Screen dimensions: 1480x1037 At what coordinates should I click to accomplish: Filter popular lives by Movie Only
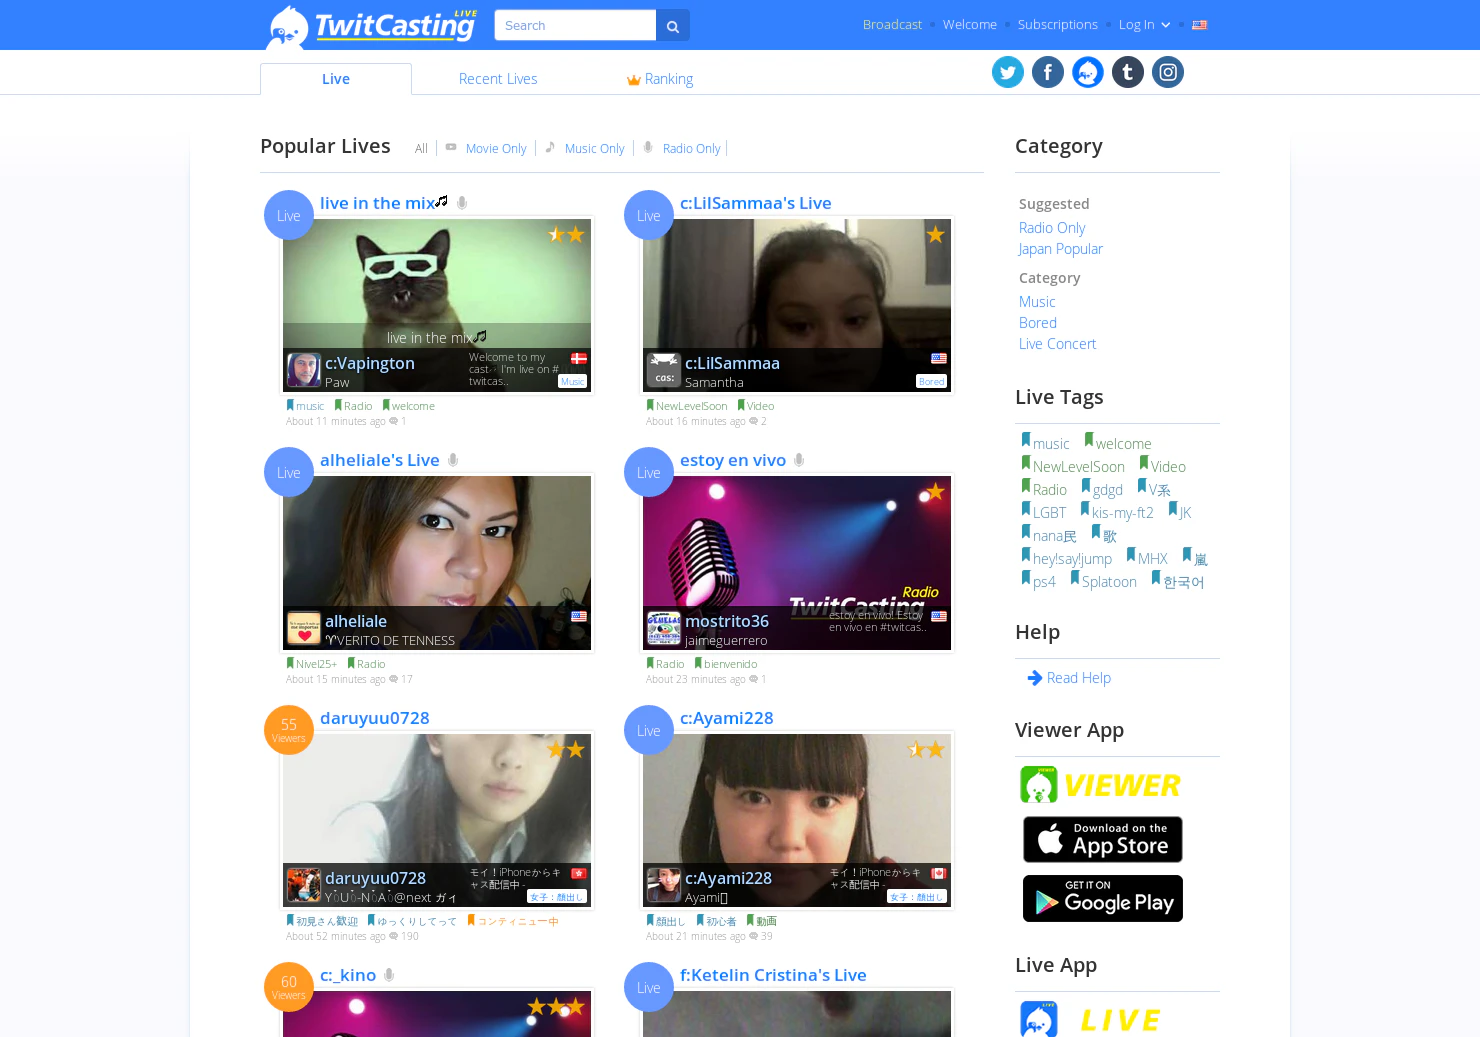[x=496, y=149]
